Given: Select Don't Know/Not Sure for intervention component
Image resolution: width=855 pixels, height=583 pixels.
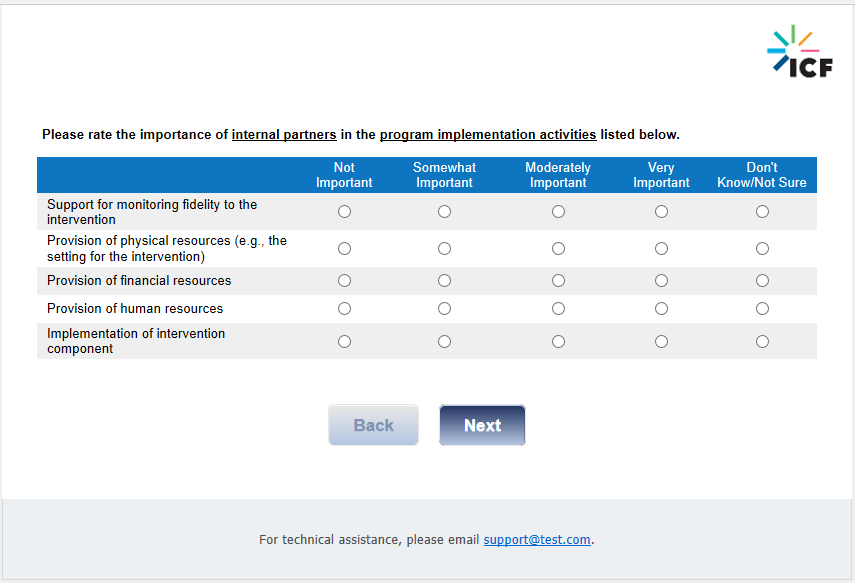Looking at the screenshot, I should click(x=762, y=341).
